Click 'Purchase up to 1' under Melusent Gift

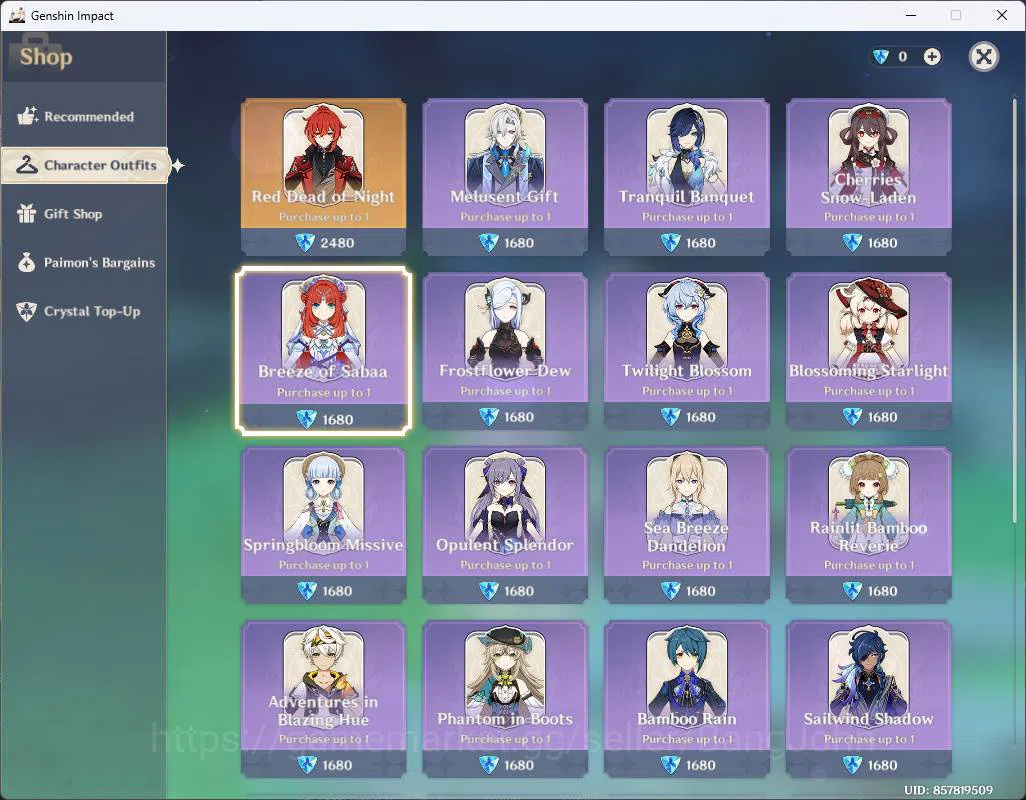pos(505,217)
